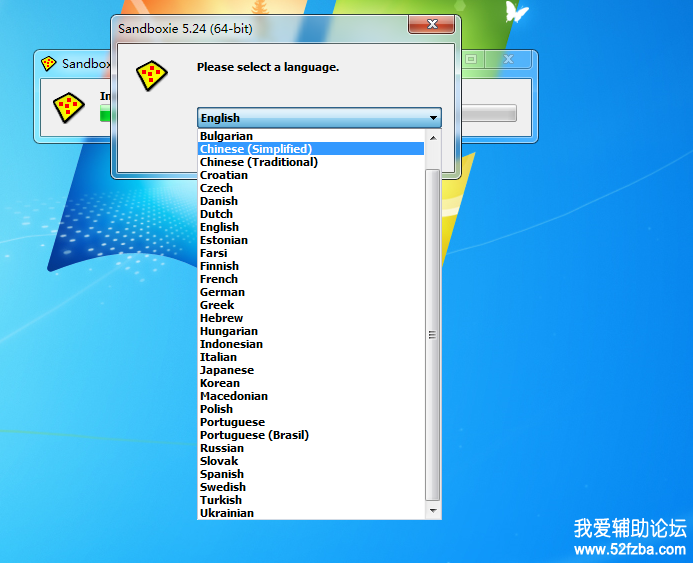Collapse the English language combo box
The height and width of the screenshot is (563, 693).
click(319, 118)
